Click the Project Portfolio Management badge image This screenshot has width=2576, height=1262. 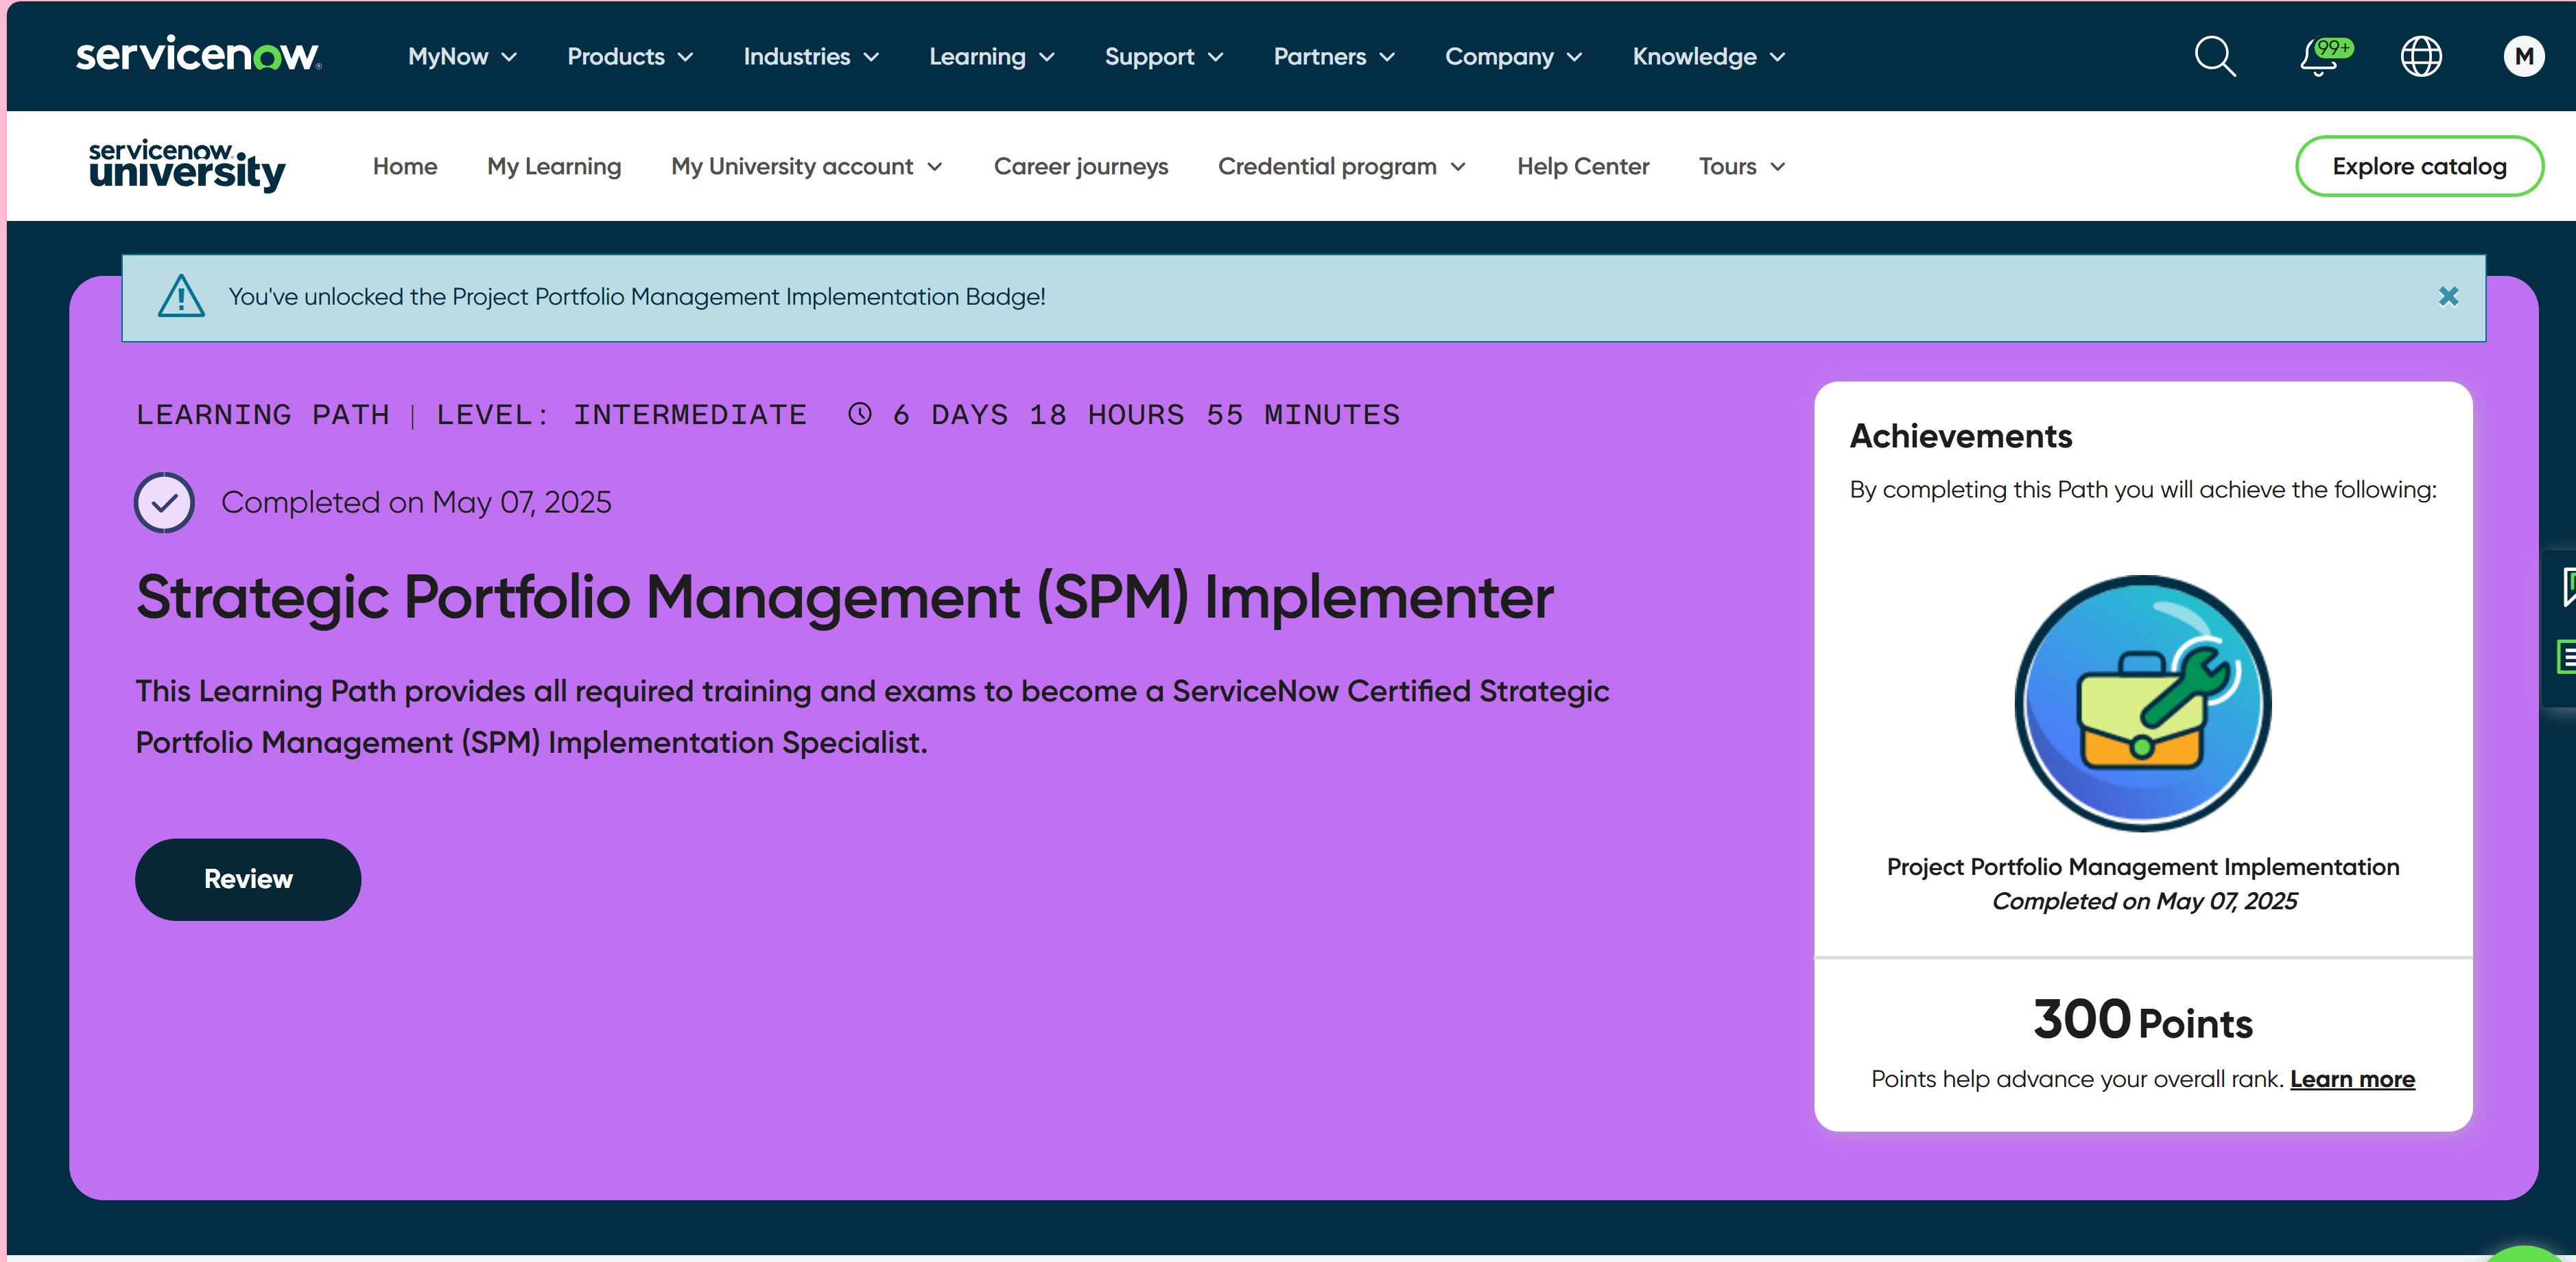pyautogui.click(x=2142, y=703)
